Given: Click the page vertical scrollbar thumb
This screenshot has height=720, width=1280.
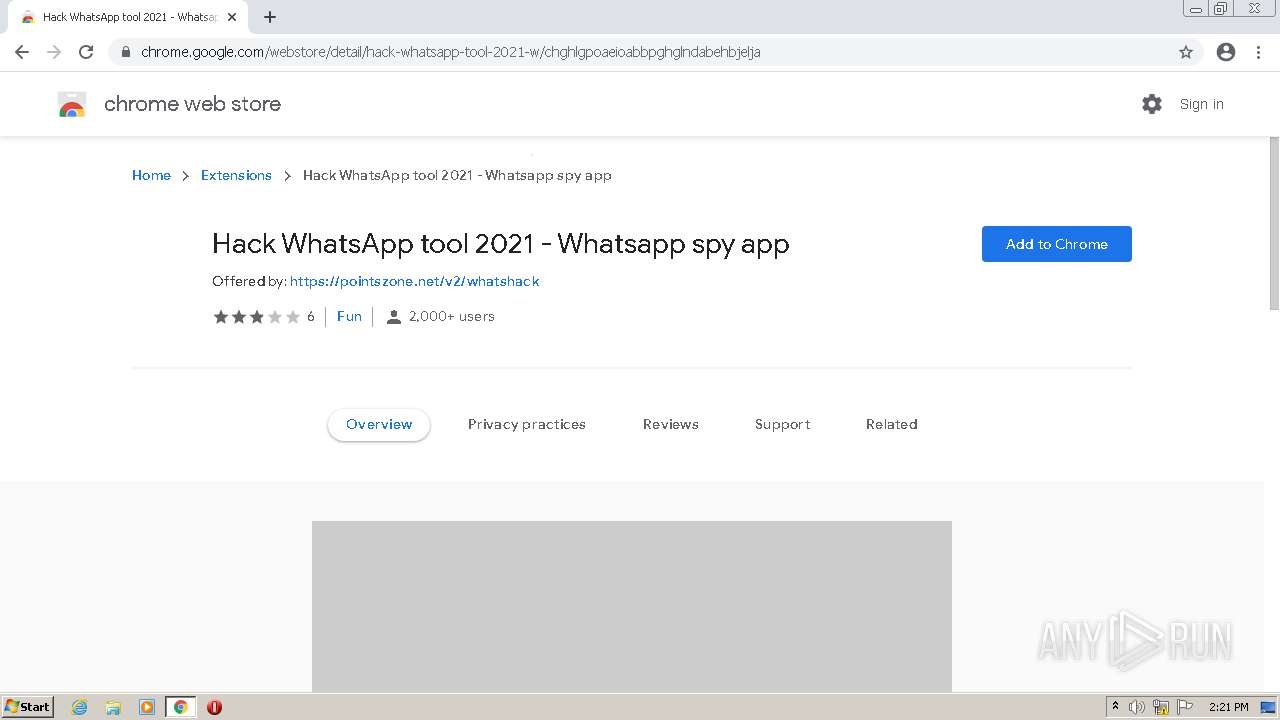Looking at the screenshot, I should tap(1274, 223).
